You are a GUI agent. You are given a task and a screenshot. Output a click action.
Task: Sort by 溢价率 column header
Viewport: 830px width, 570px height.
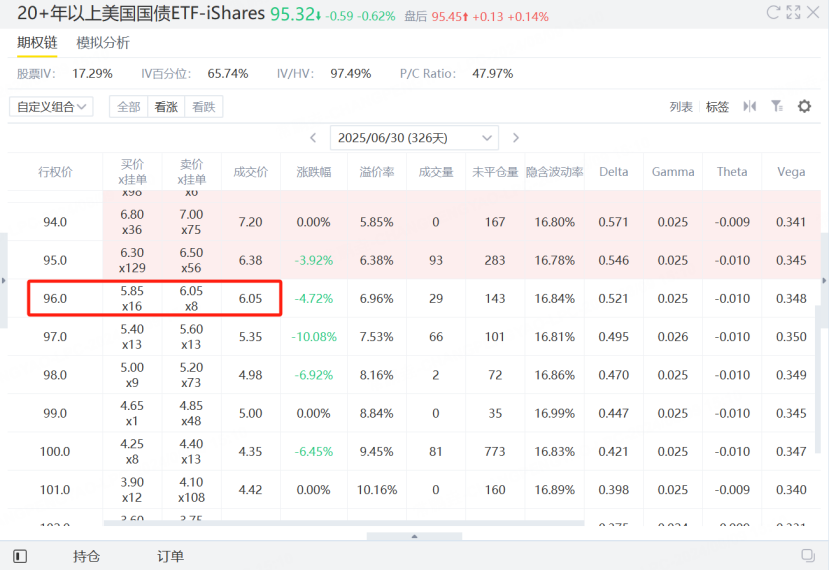point(377,172)
